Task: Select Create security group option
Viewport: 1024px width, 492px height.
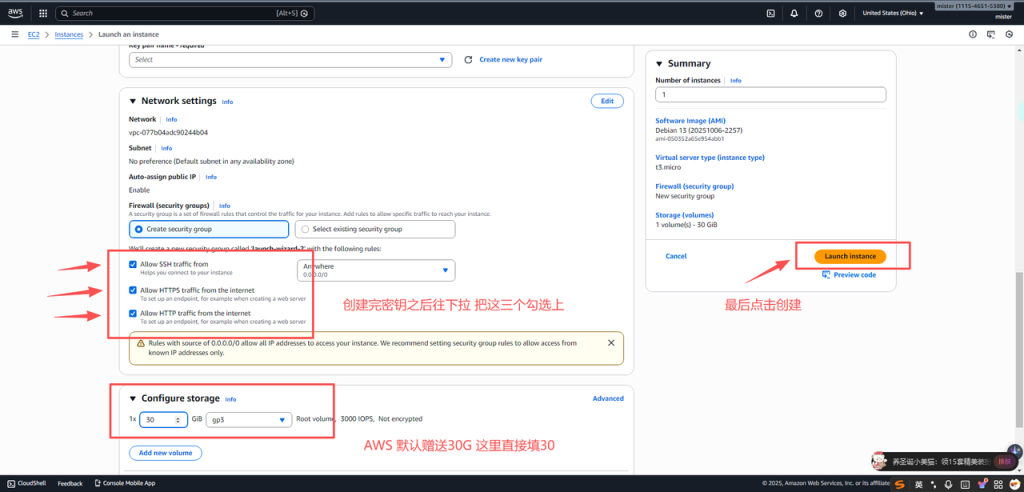Action: point(209,229)
